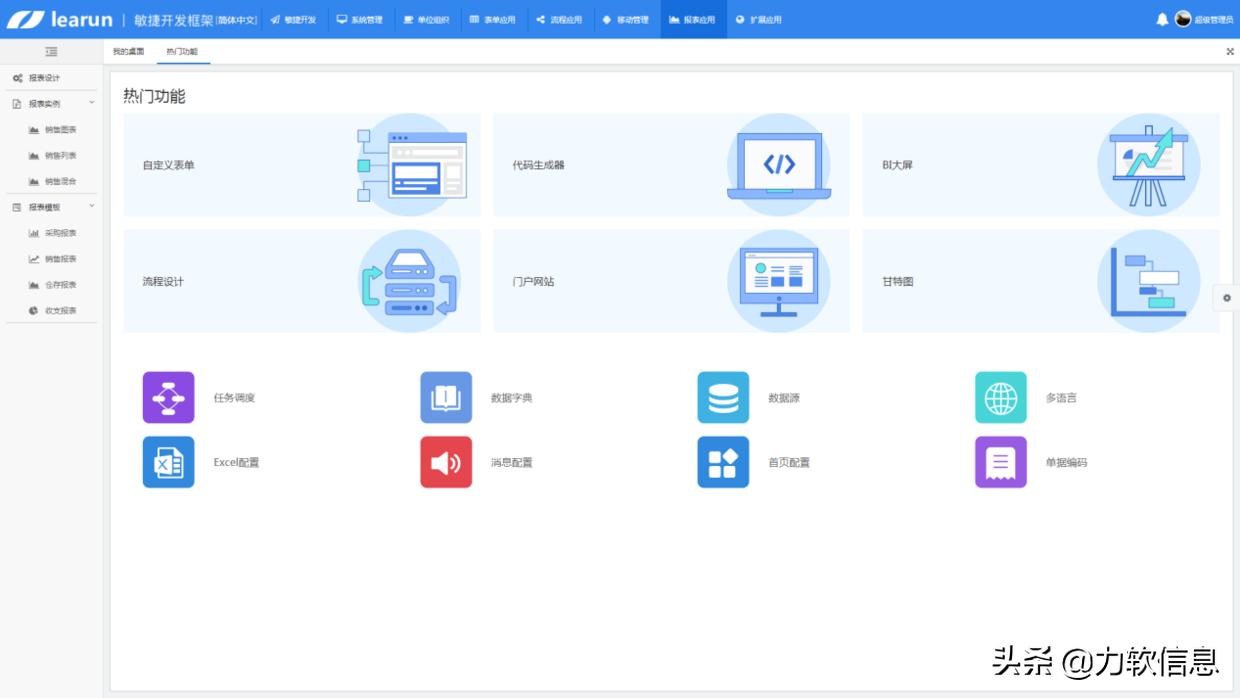Select the 热门功能 tab
The image size is (1240, 698).
pos(182,51)
